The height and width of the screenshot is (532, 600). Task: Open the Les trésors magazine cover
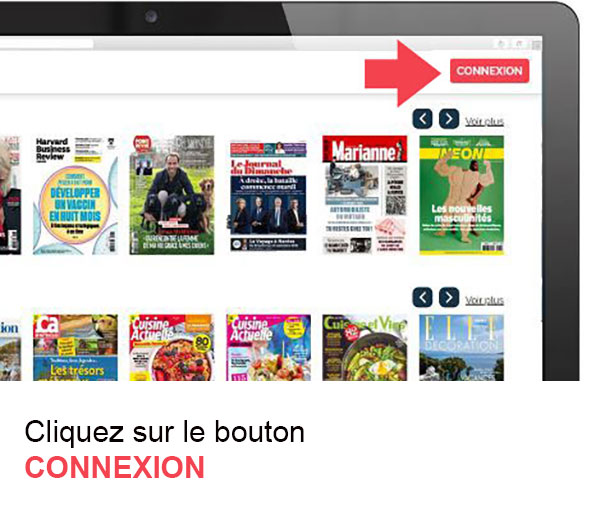coord(75,348)
